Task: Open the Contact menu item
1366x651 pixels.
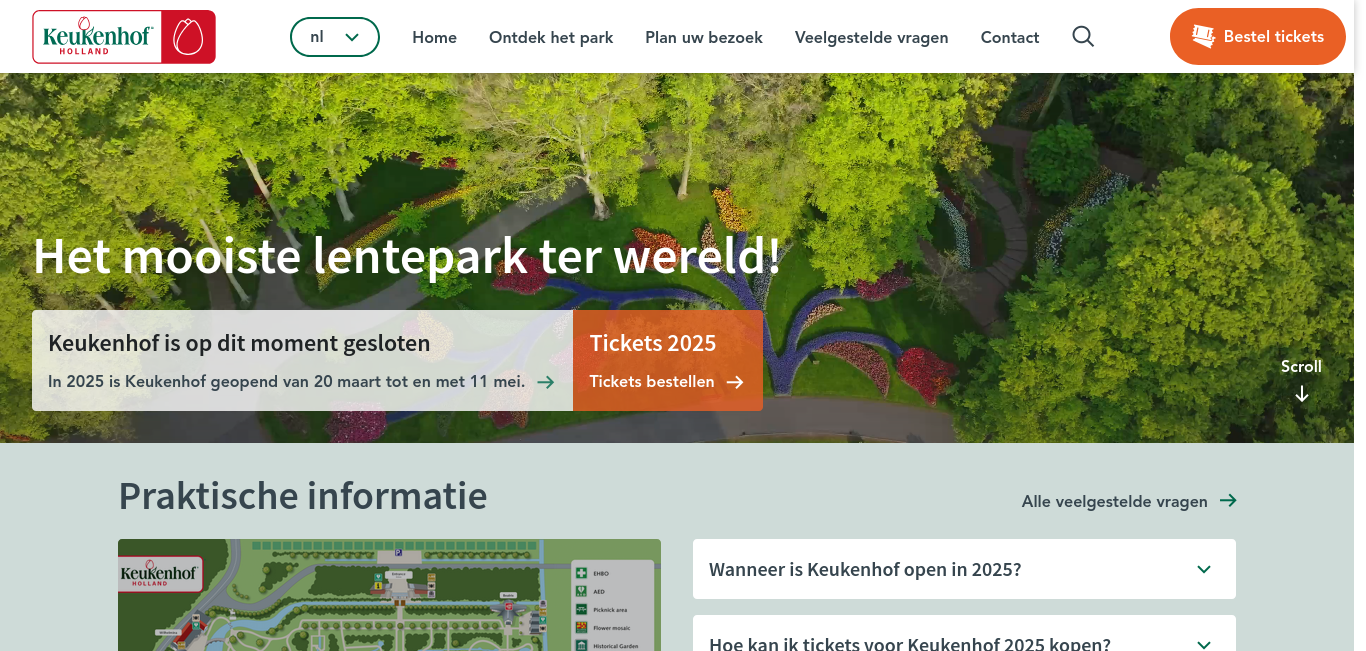Action: point(1010,37)
